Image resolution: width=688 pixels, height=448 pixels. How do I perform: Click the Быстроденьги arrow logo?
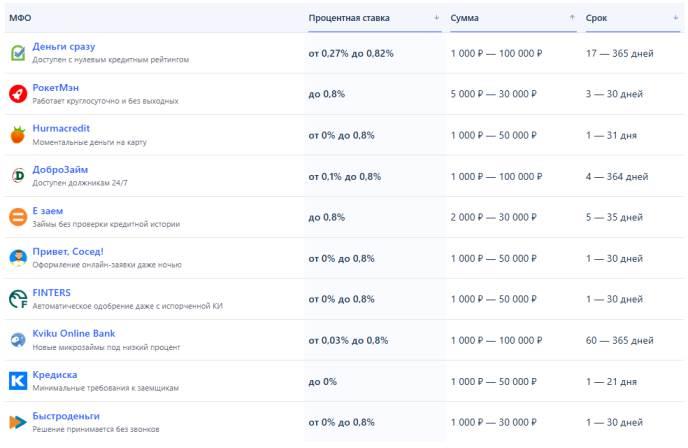(x=17, y=422)
